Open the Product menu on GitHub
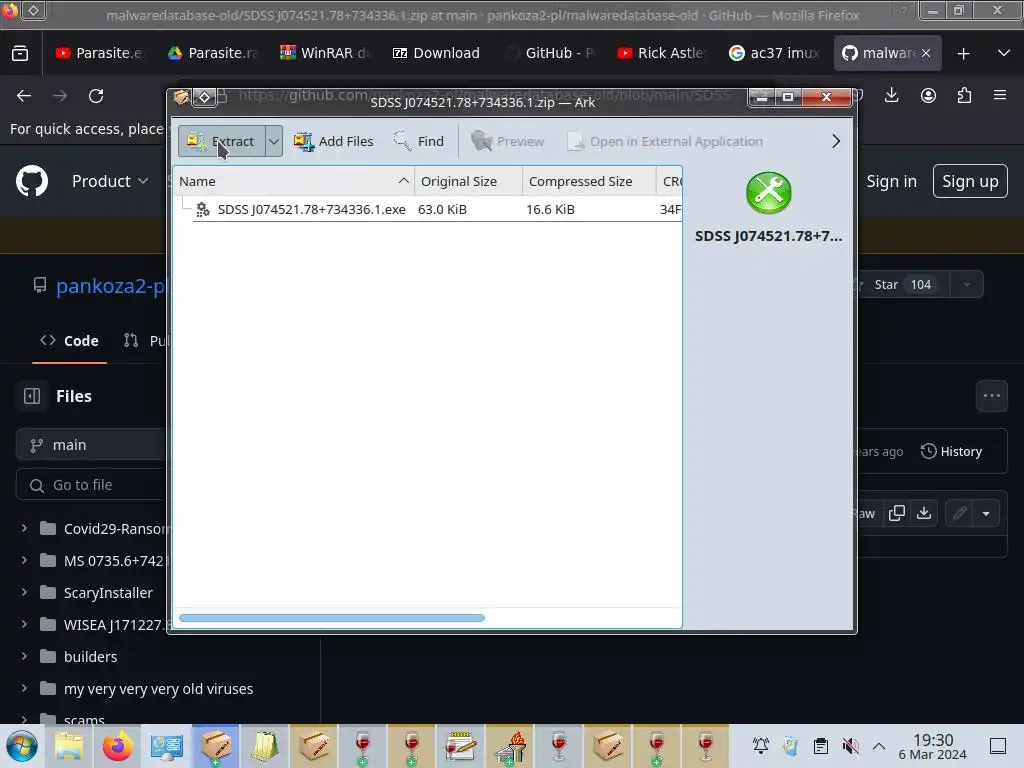The width and height of the screenshot is (1024, 768). tap(110, 181)
